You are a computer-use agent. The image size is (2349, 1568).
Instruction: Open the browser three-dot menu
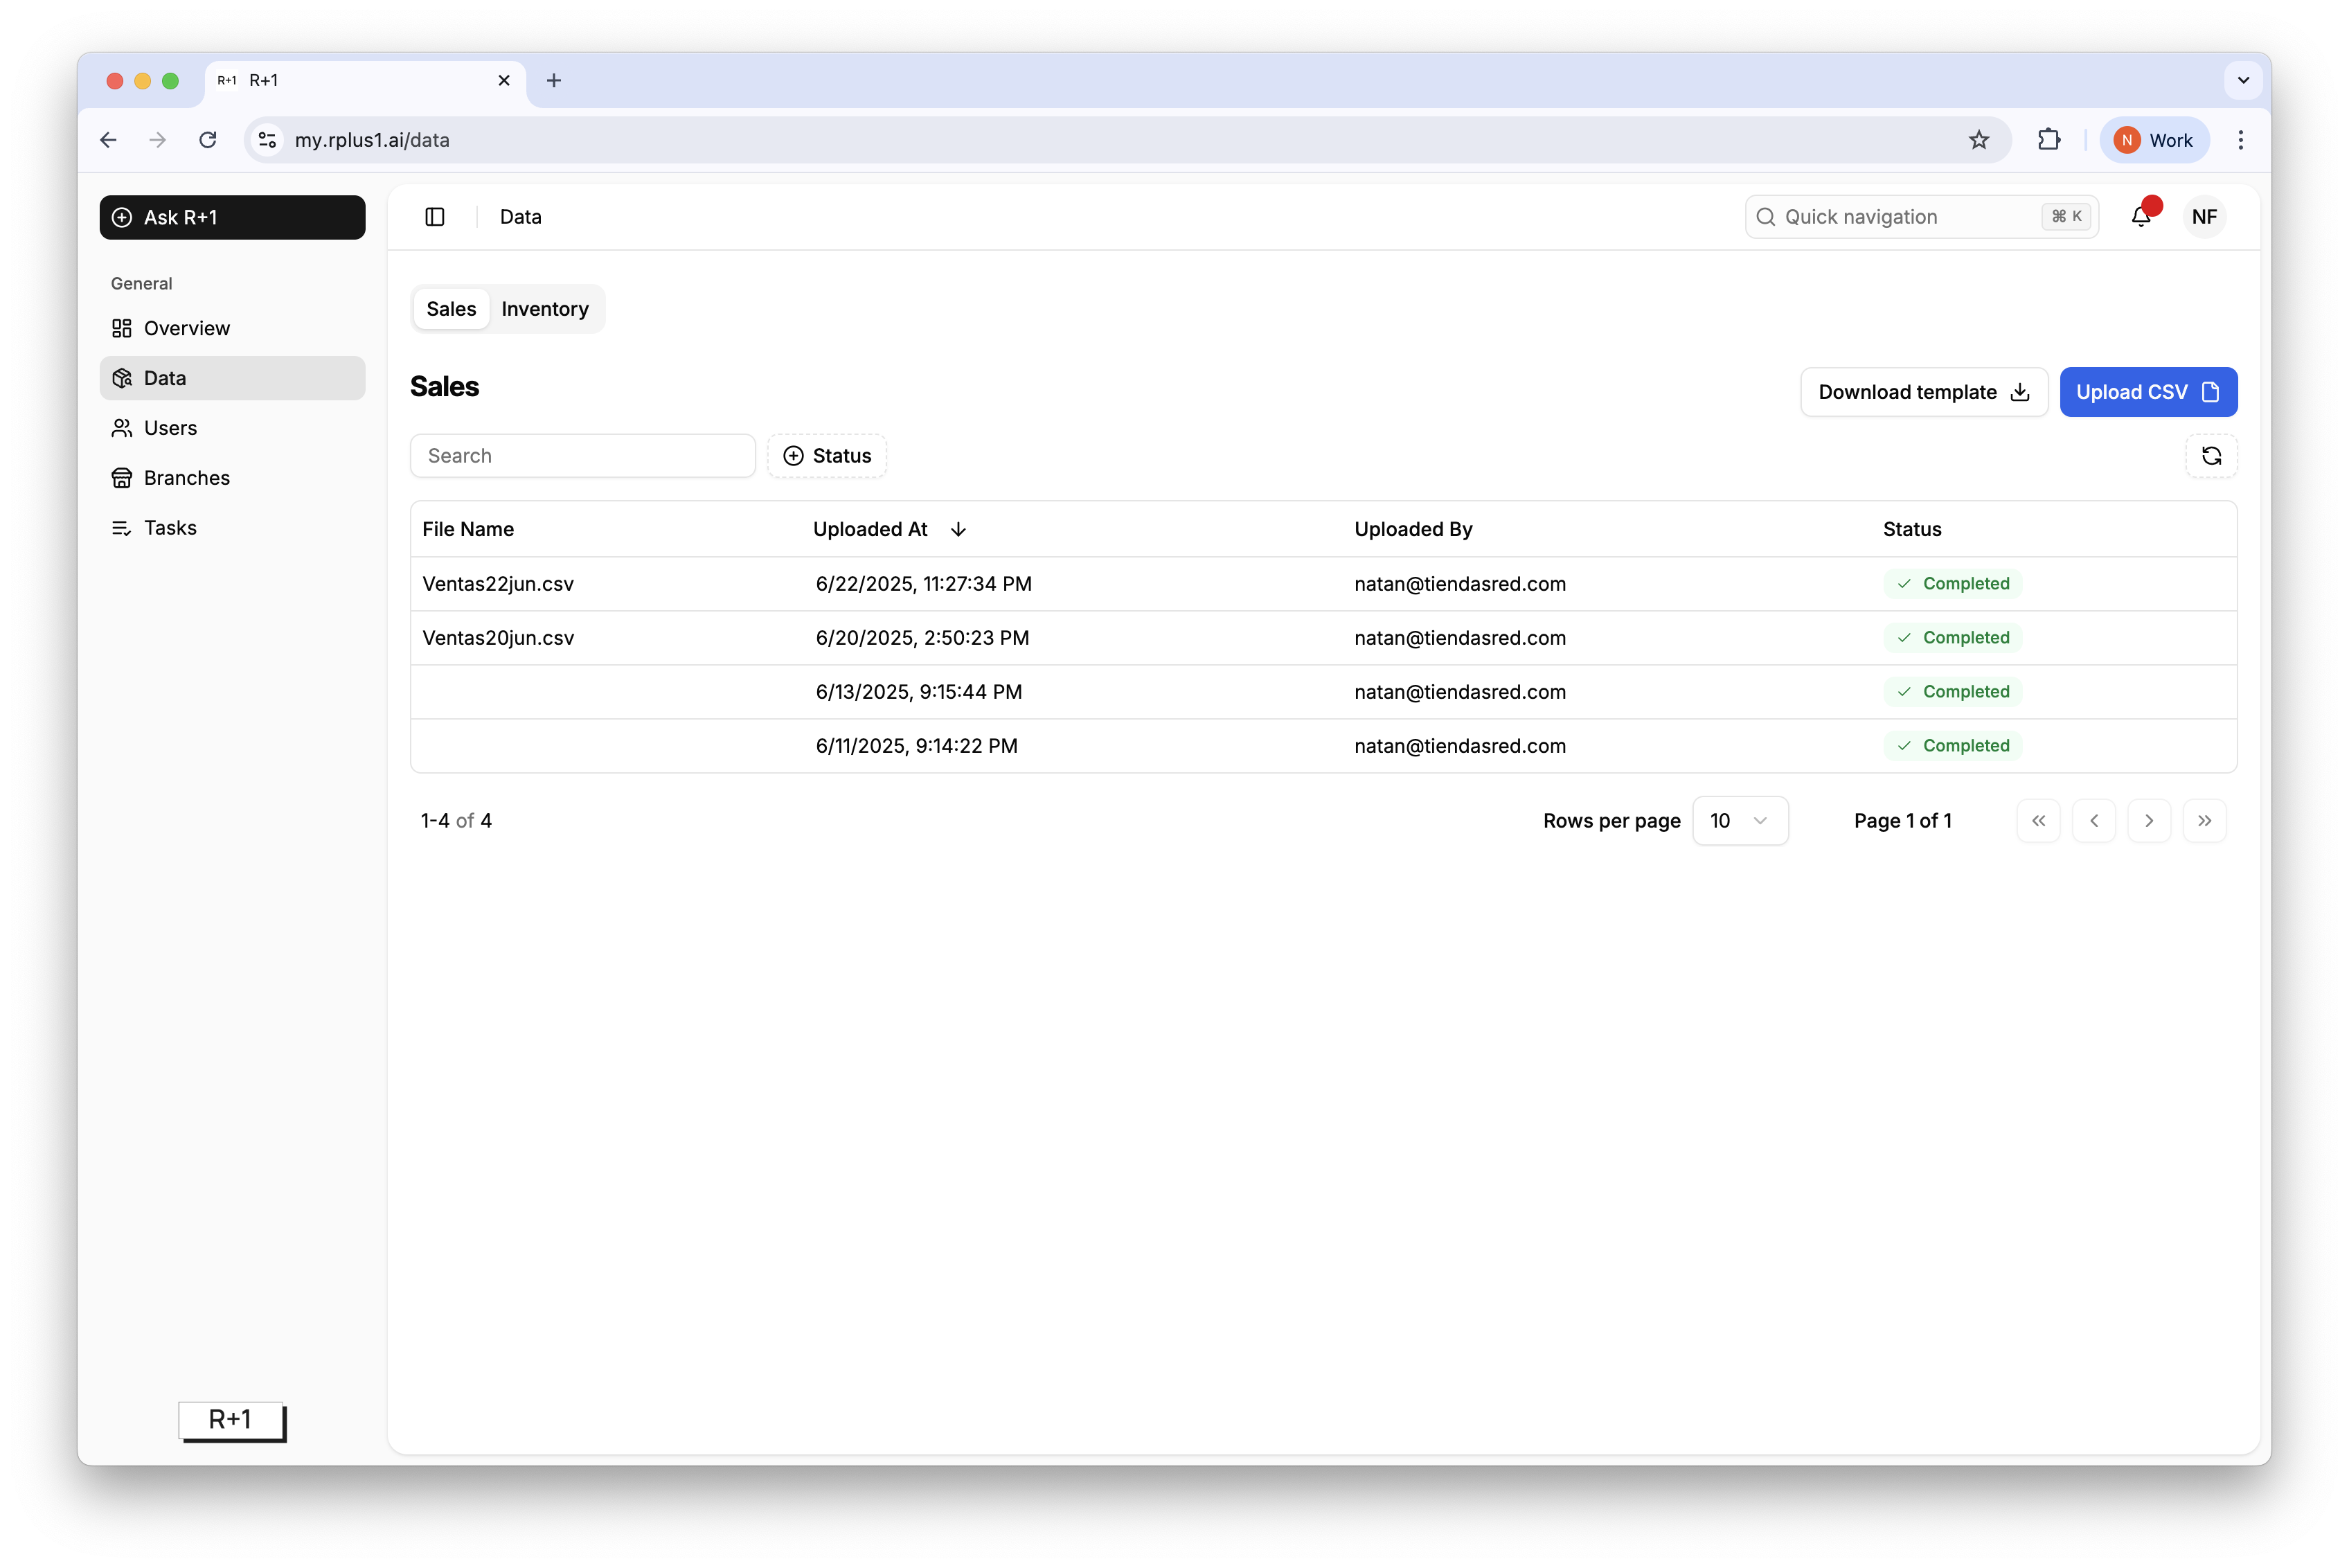pyautogui.click(x=2240, y=140)
